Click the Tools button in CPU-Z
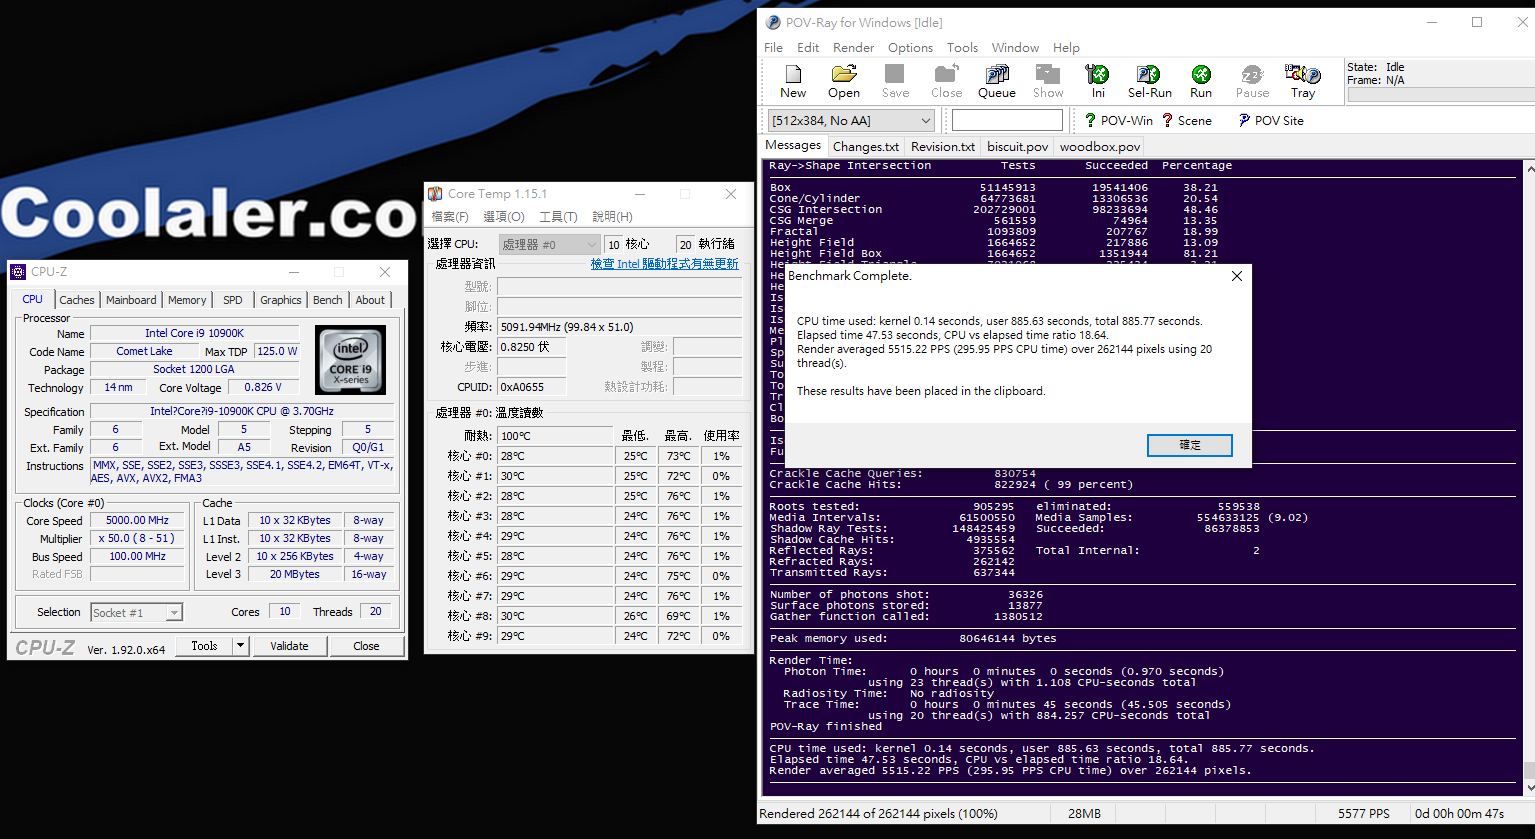The width and height of the screenshot is (1535, 839). click(205, 646)
